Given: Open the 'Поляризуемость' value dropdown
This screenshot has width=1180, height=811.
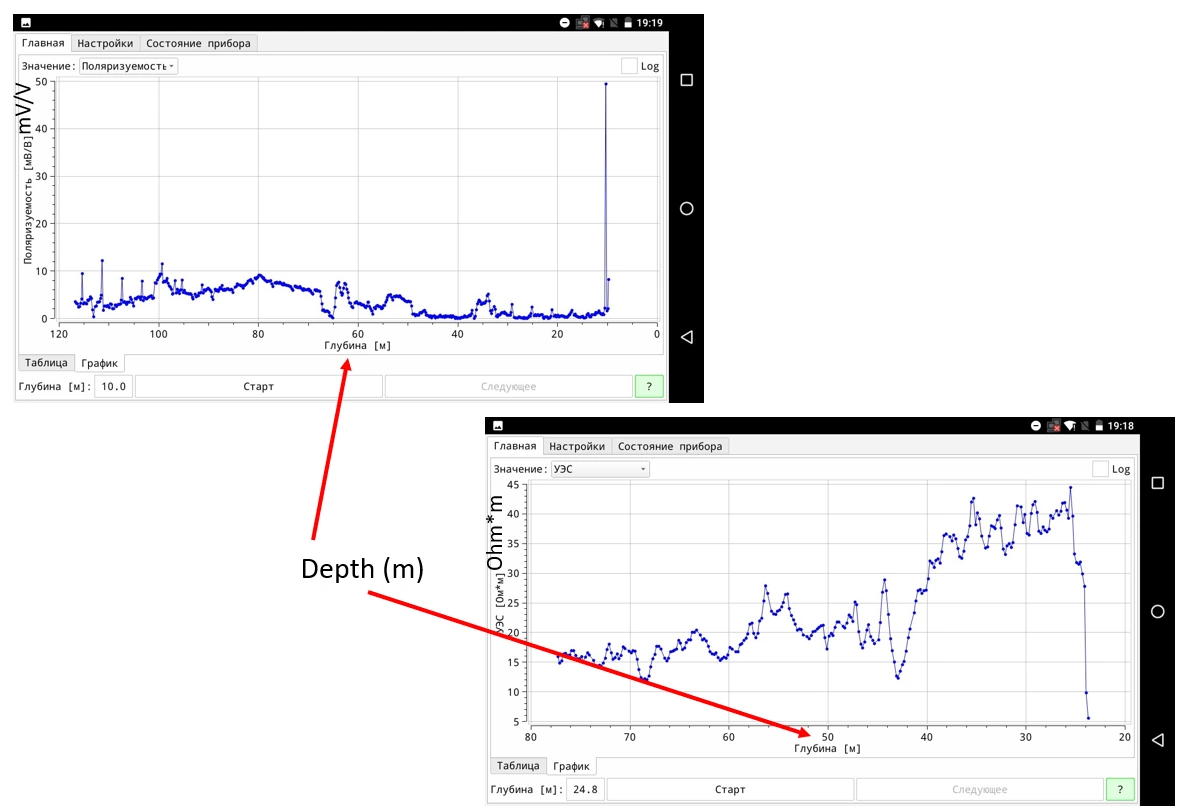Looking at the screenshot, I should click(128, 66).
